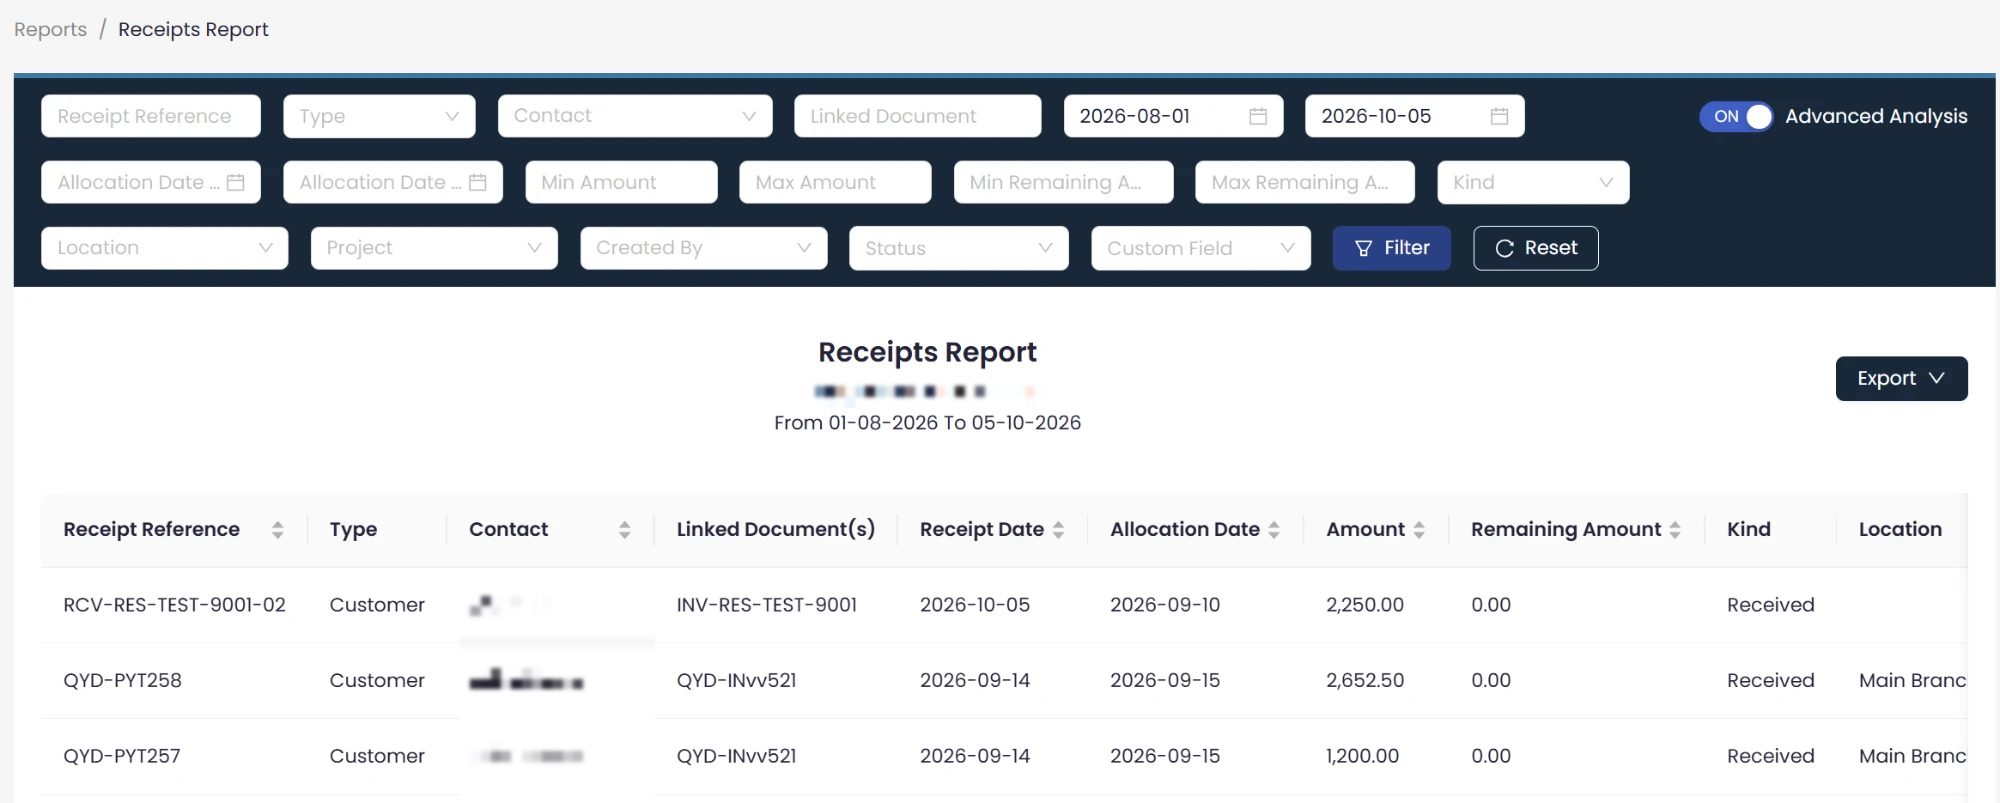Toggle Advanced Analysis switch off
The width and height of the screenshot is (2000, 803).
[x=1736, y=116]
